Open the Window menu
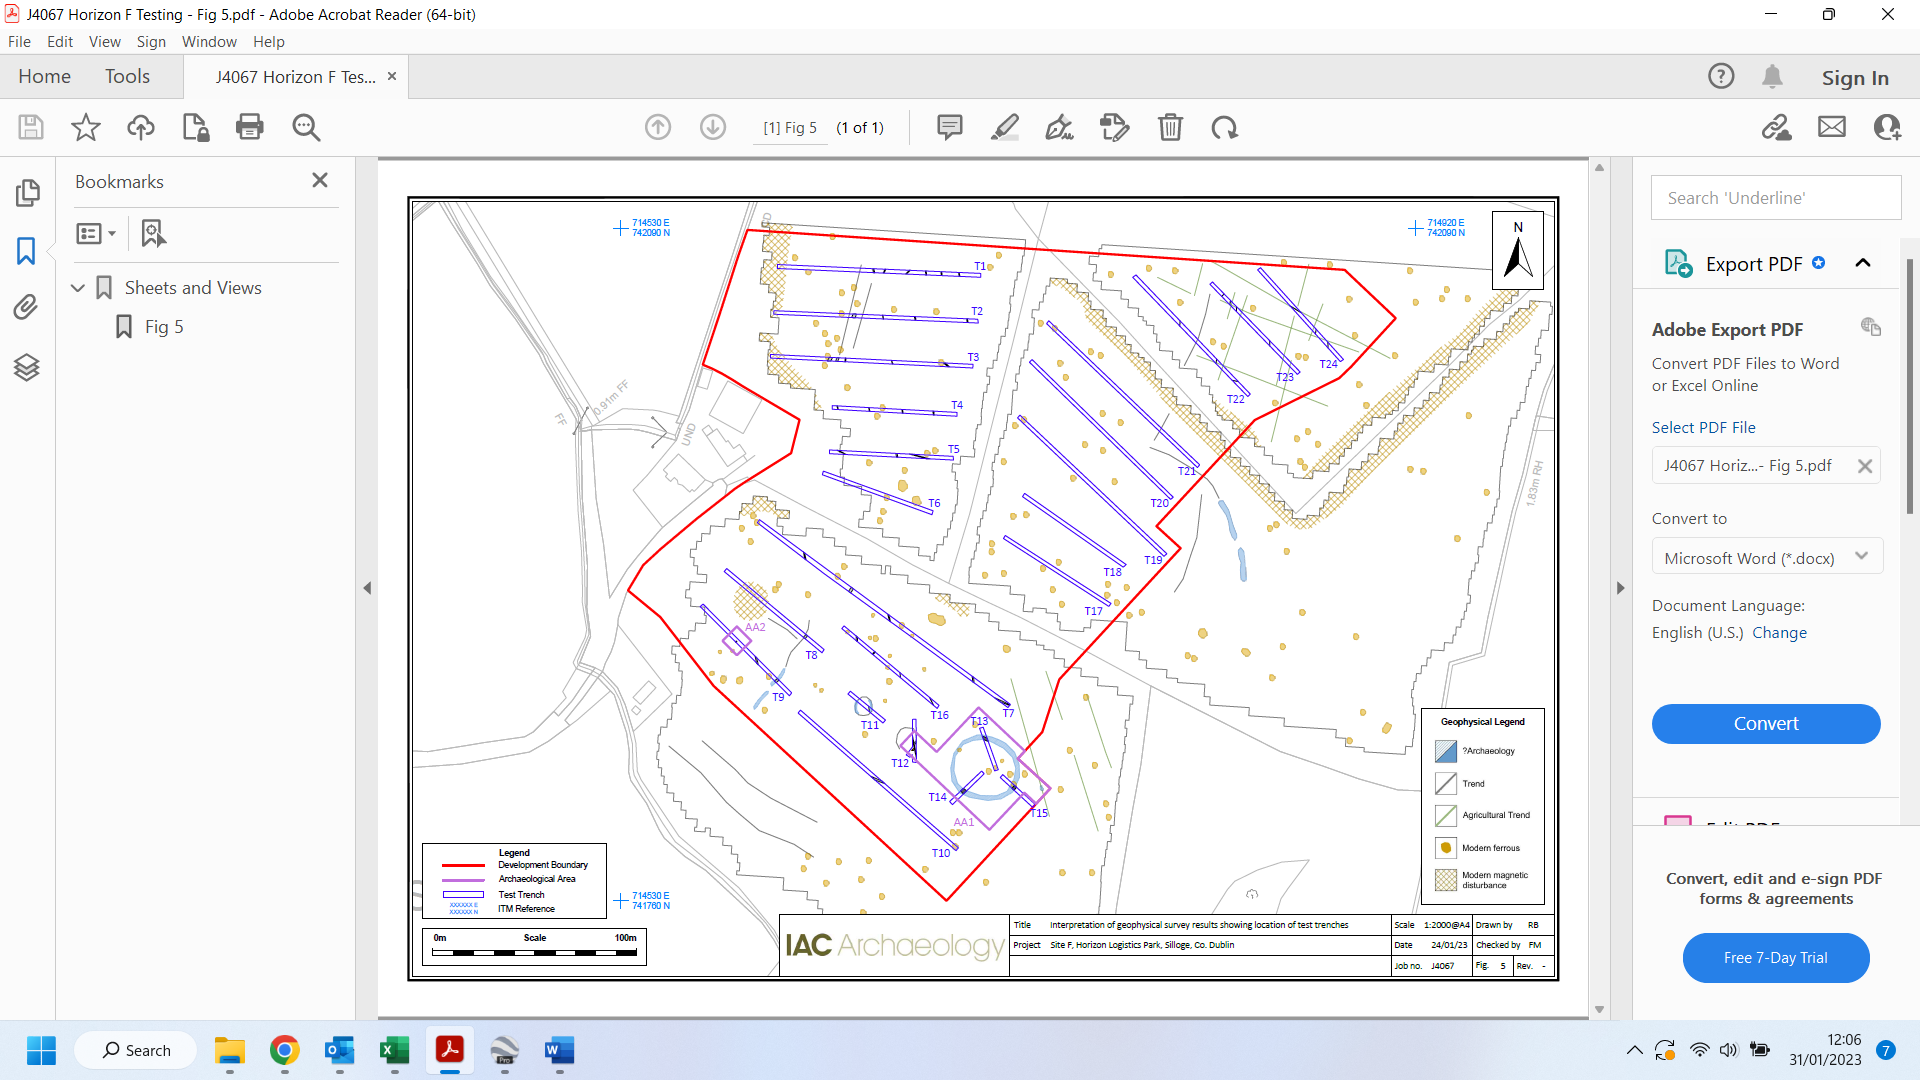 pyautogui.click(x=209, y=42)
